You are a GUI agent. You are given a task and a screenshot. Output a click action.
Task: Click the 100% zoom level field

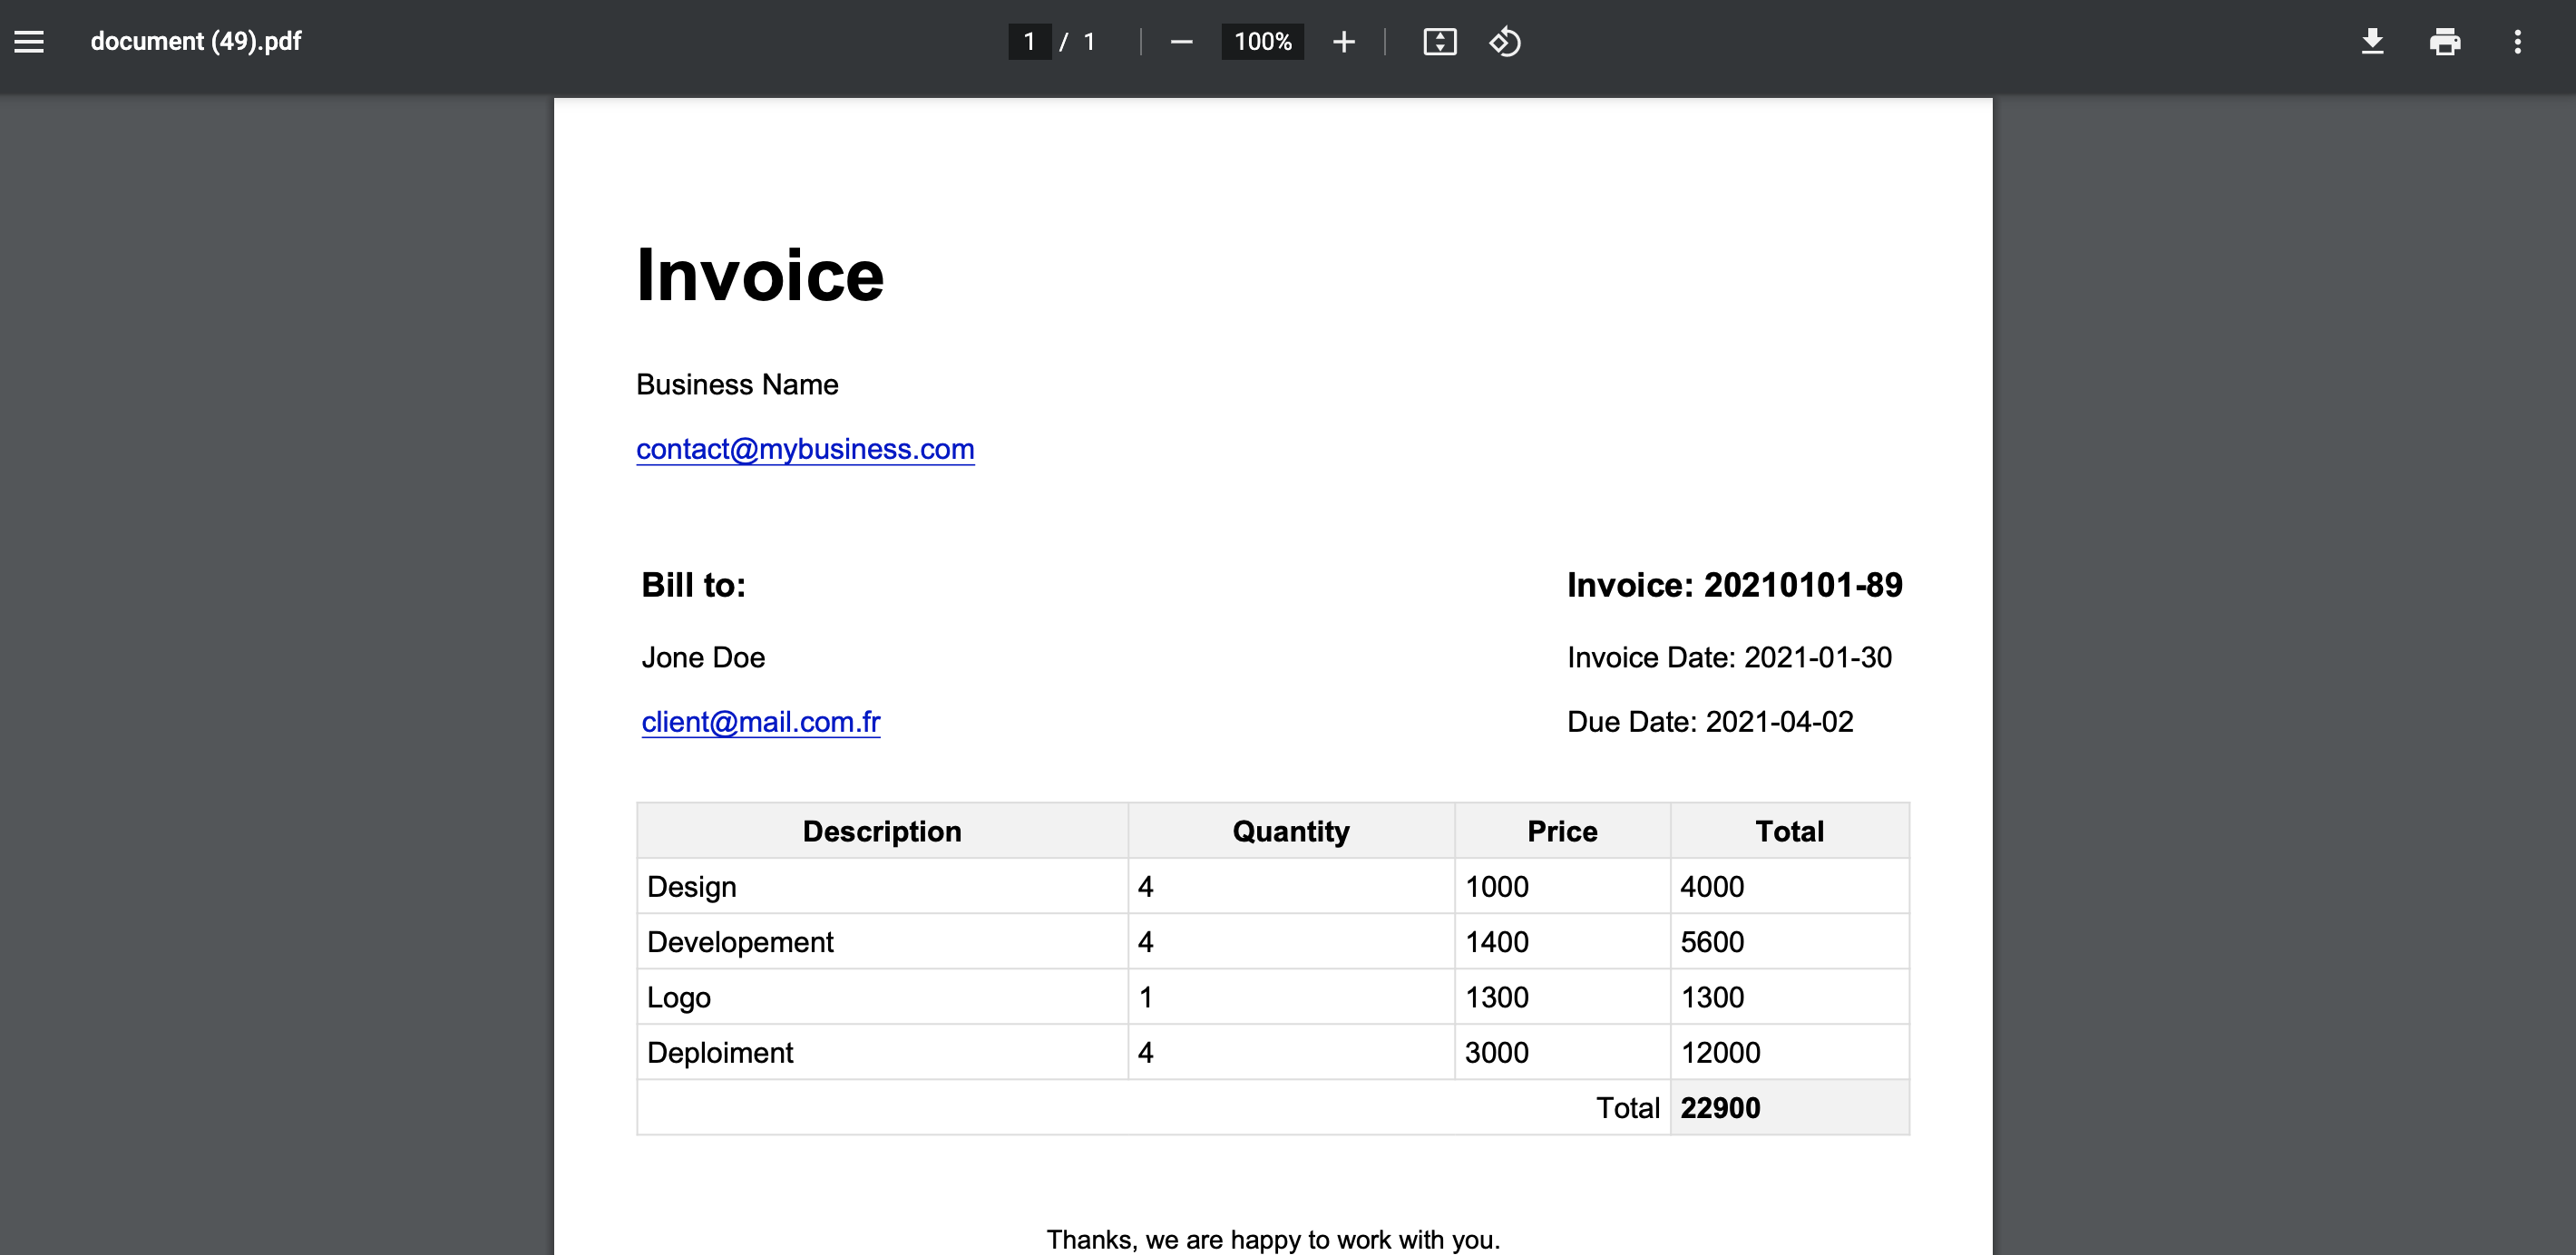point(1262,41)
